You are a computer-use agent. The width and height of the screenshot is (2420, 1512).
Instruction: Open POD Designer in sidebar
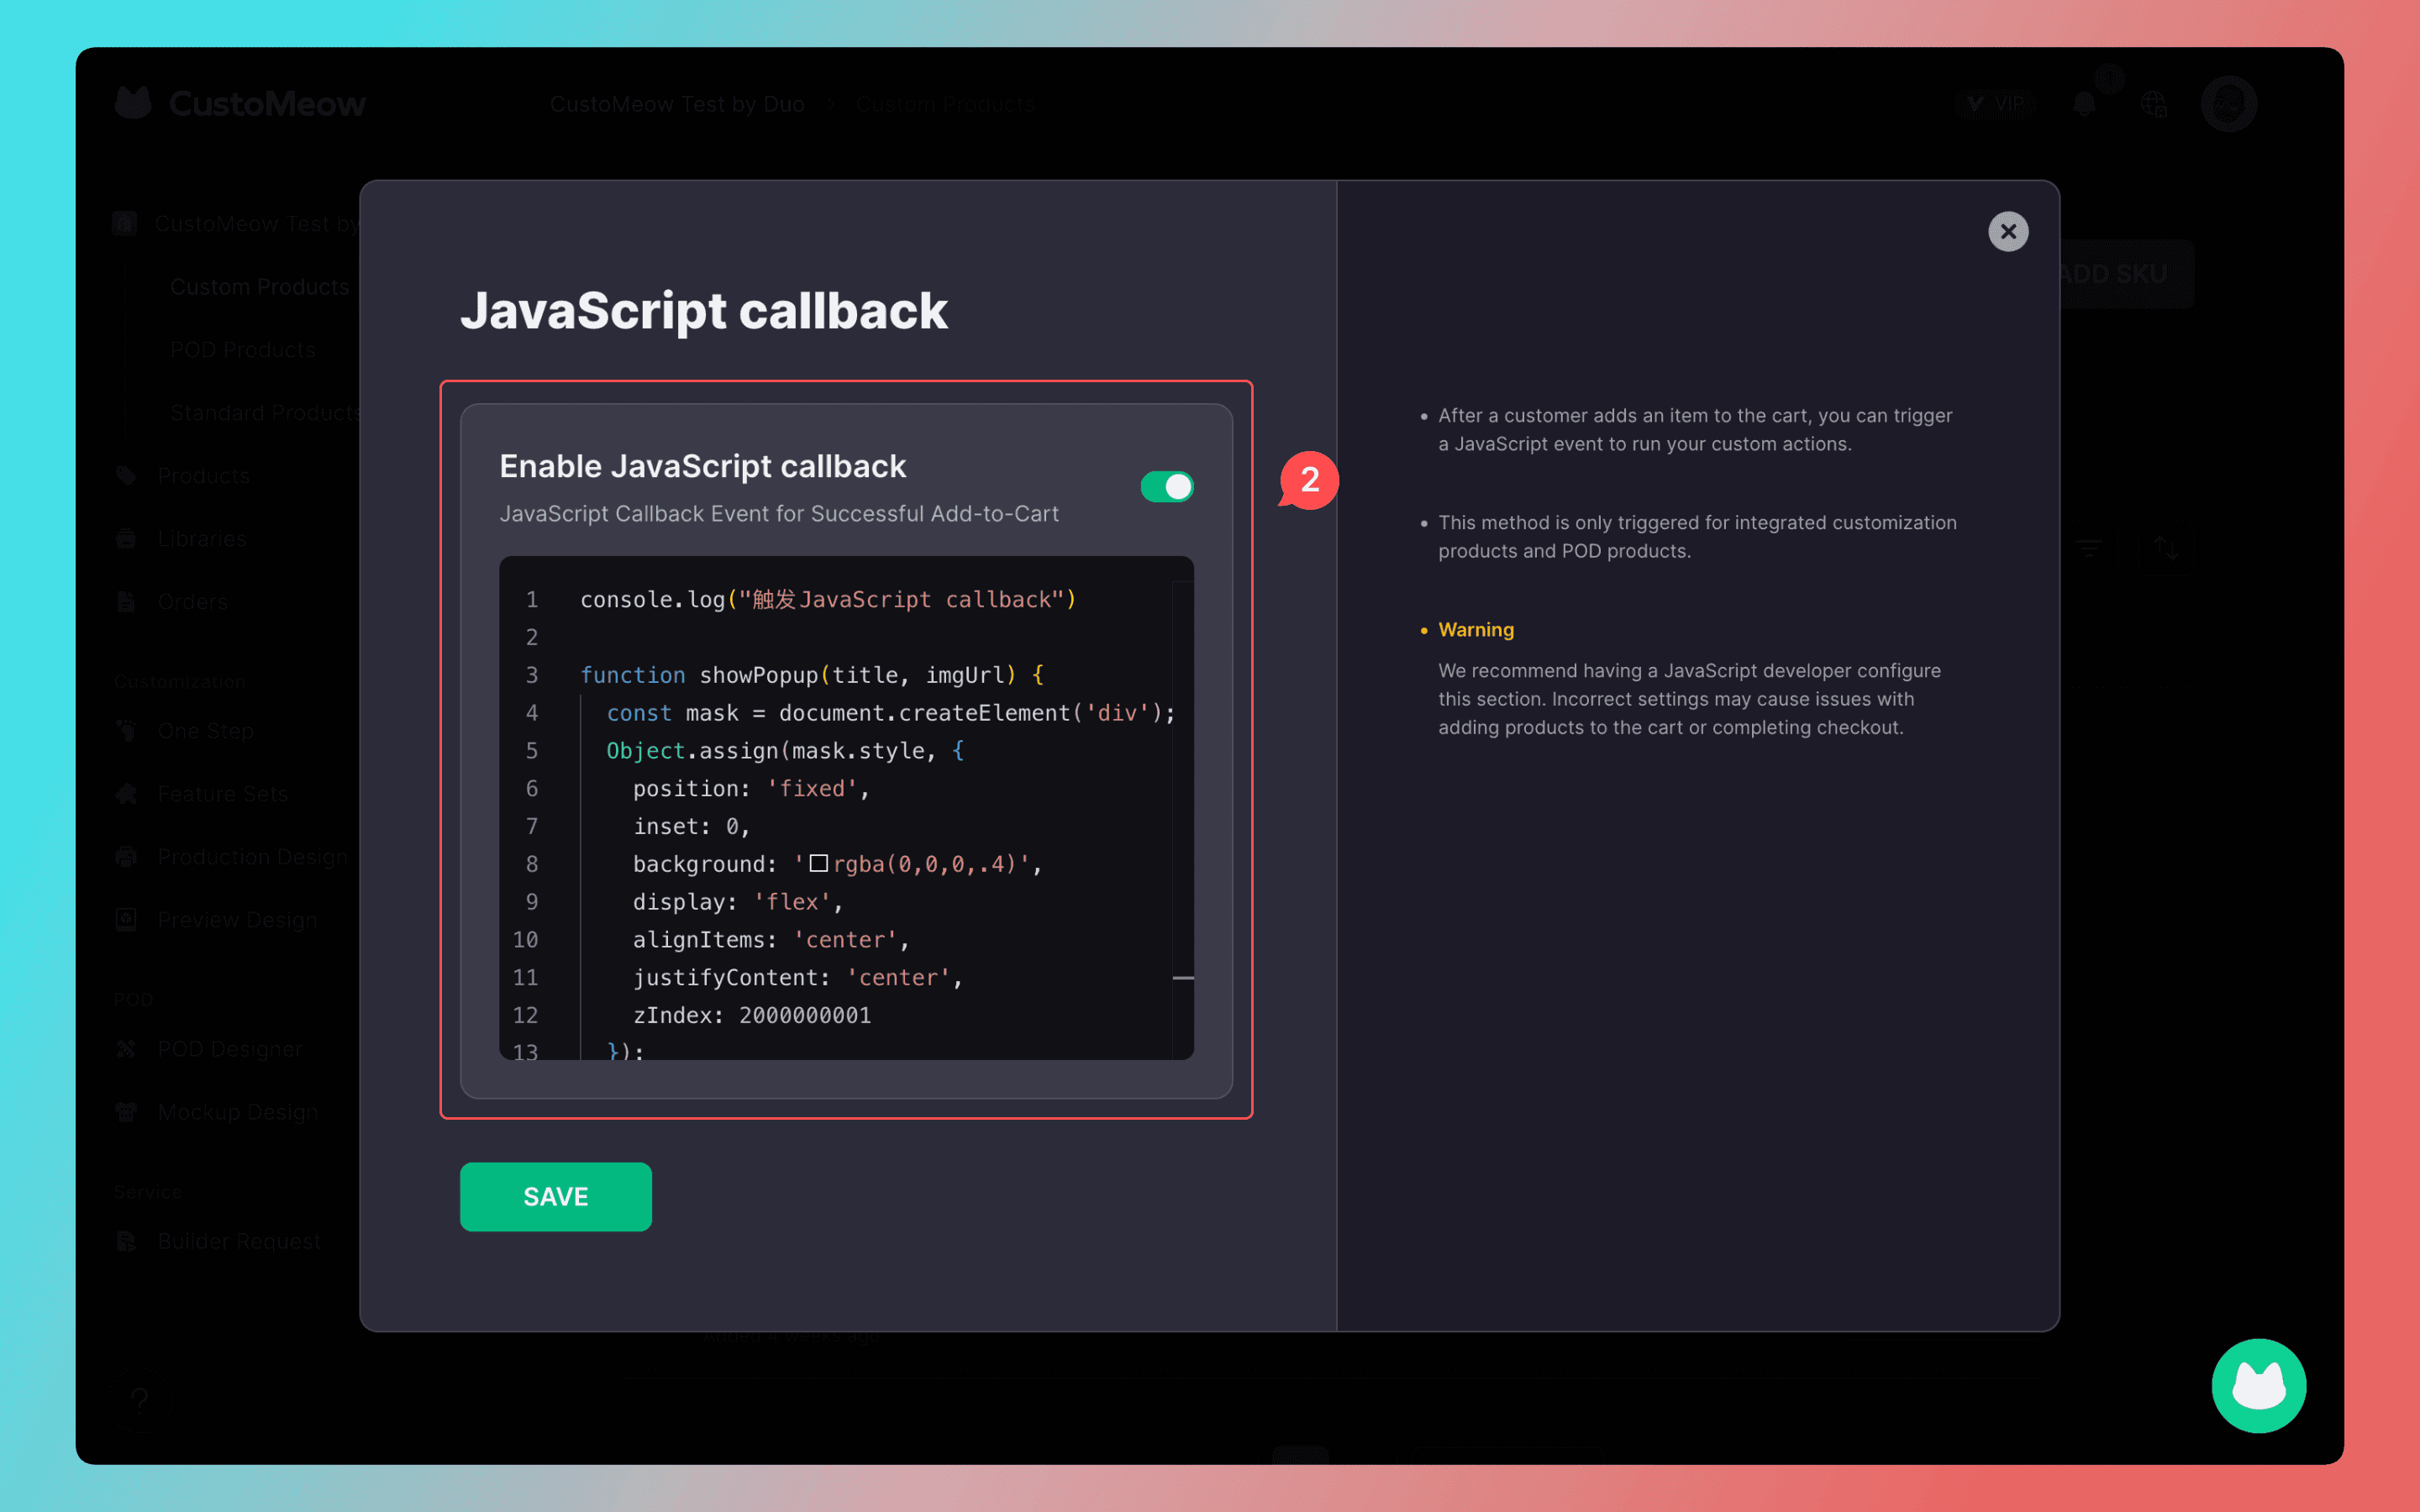click(x=229, y=1049)
